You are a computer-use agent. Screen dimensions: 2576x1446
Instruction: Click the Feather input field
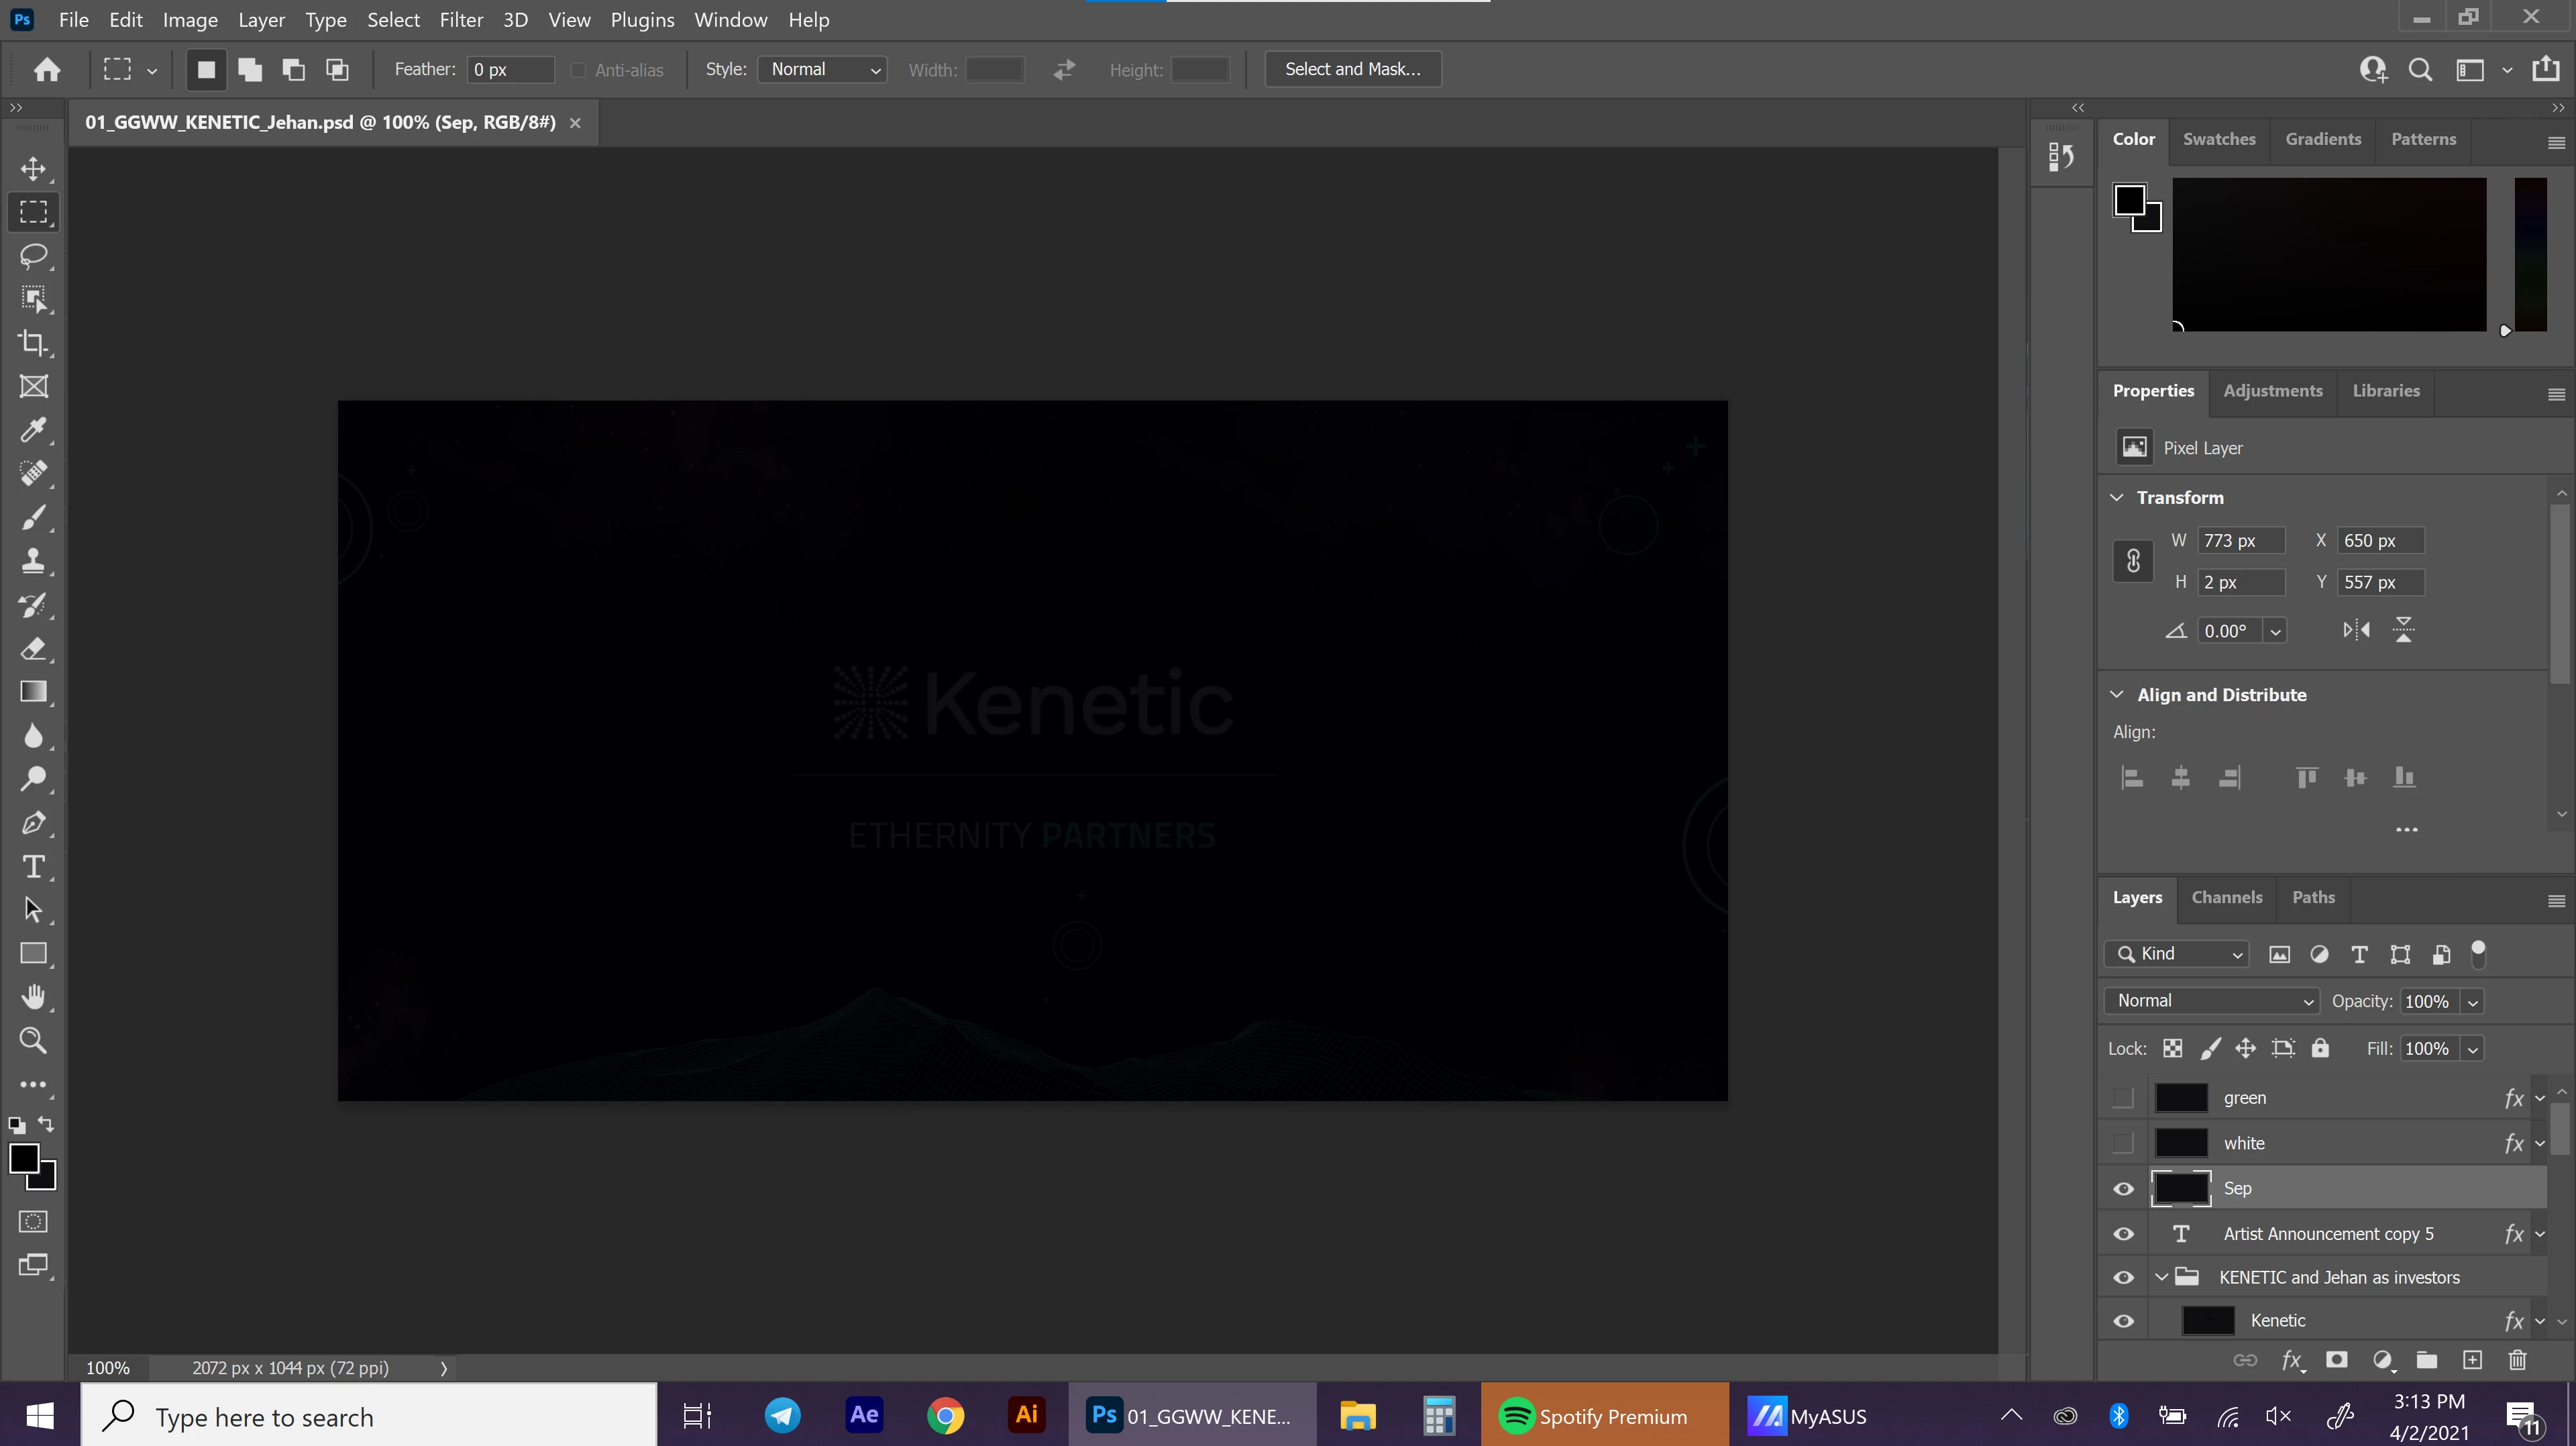(x=510, y=69)
